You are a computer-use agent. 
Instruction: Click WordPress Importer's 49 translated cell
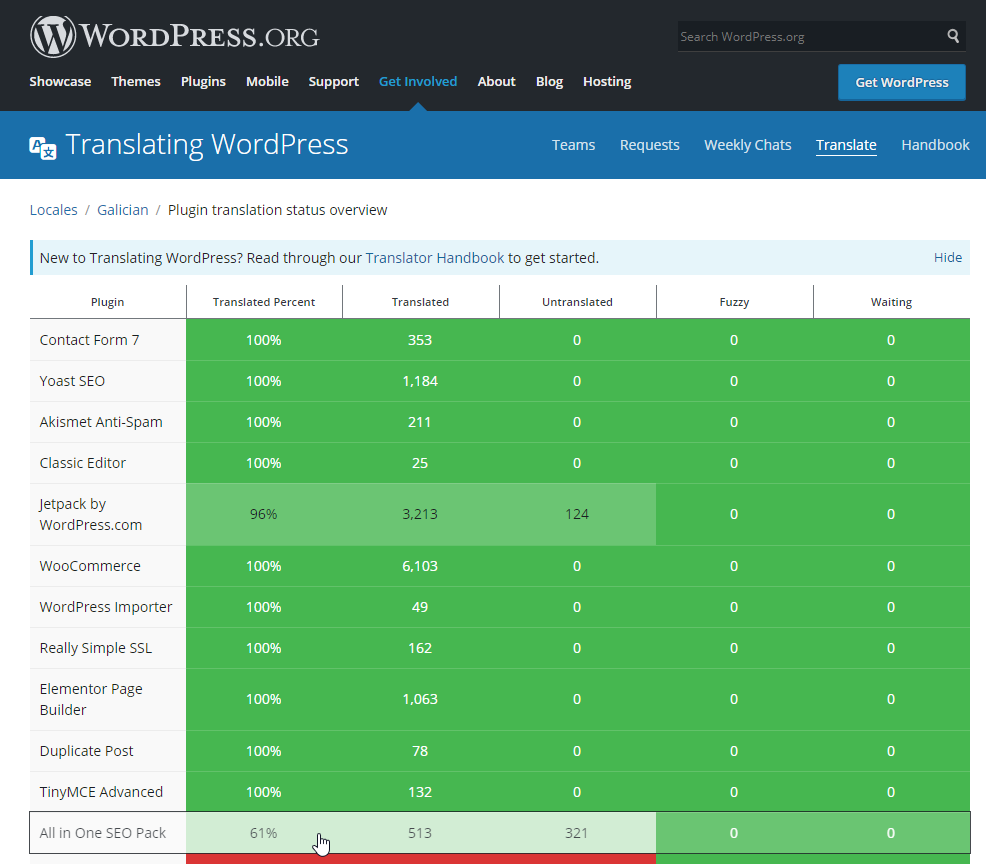click(420, 607)
